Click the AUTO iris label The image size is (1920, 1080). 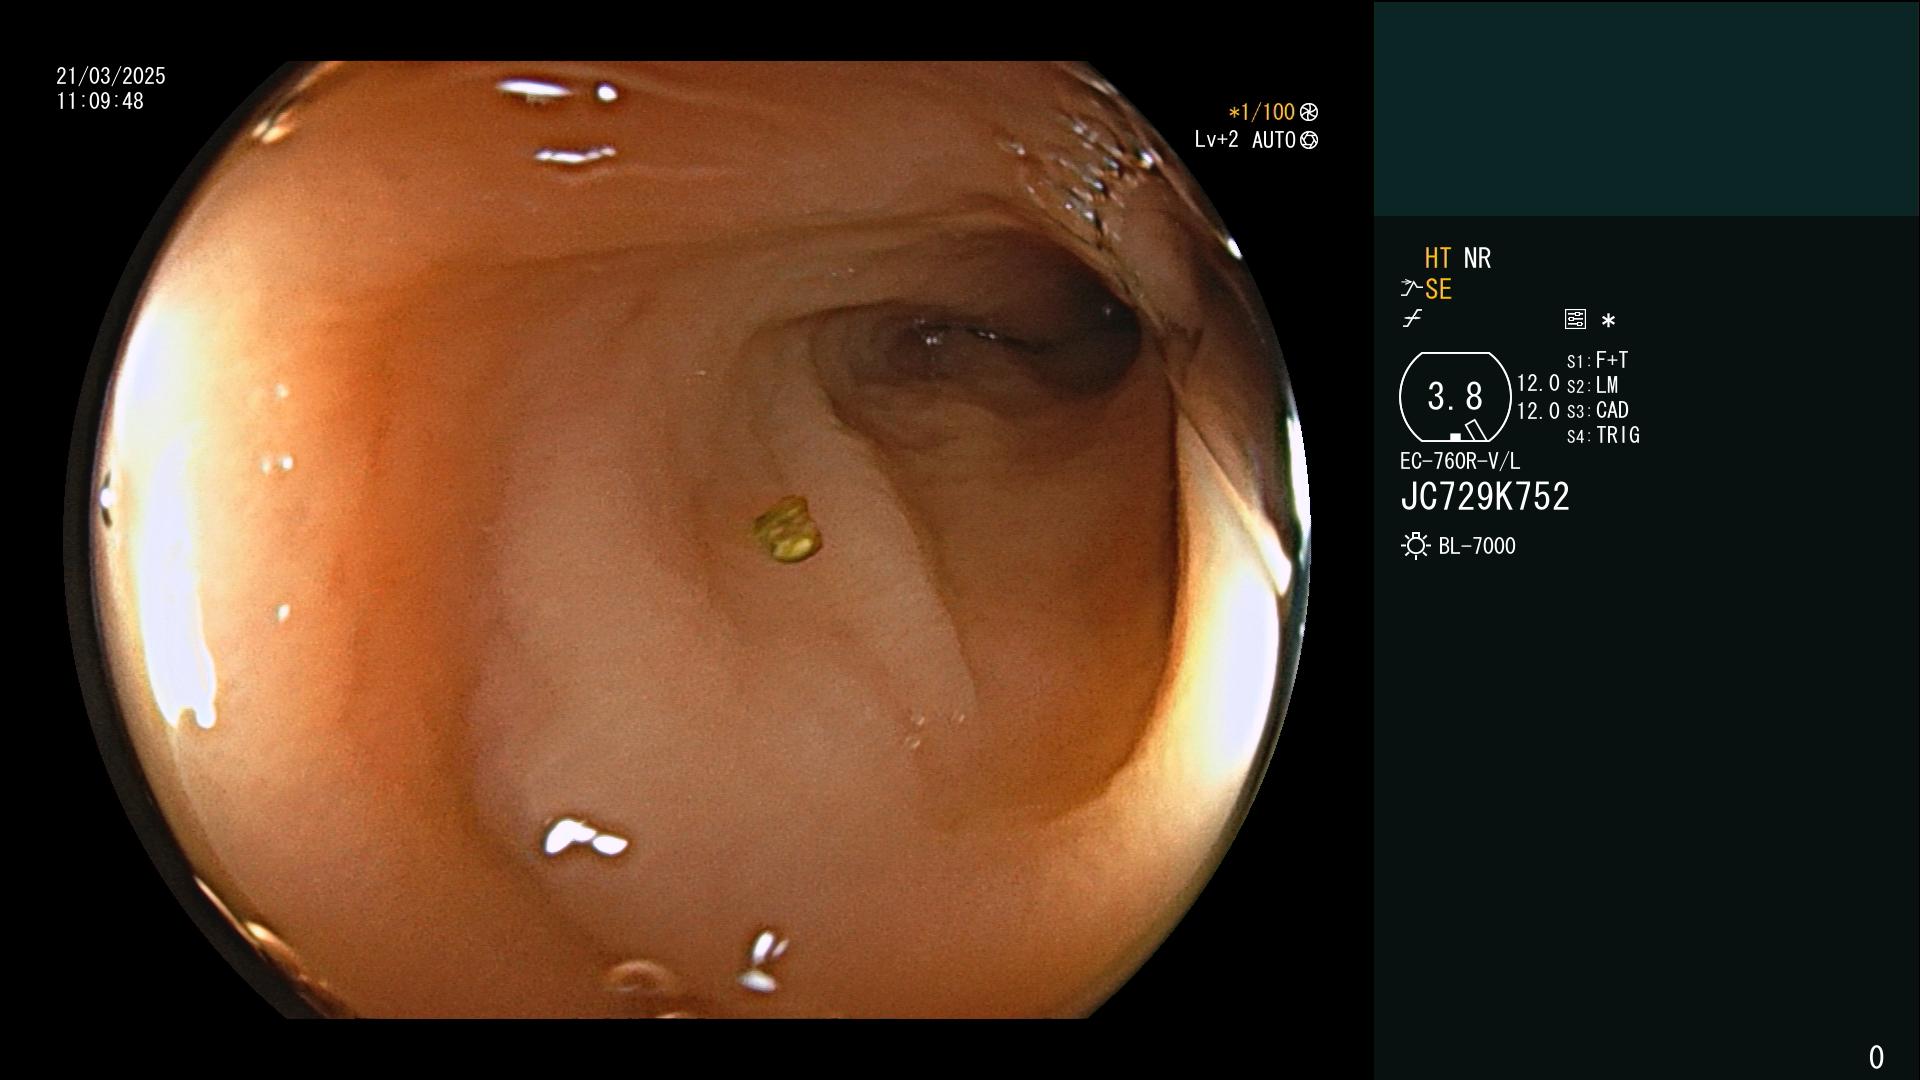pyautogui.click(x=1273, y=140)
